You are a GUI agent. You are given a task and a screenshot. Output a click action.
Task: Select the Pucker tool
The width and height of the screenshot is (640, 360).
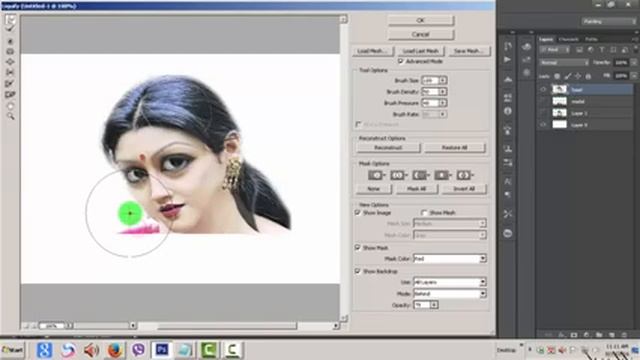click(10, 52)
